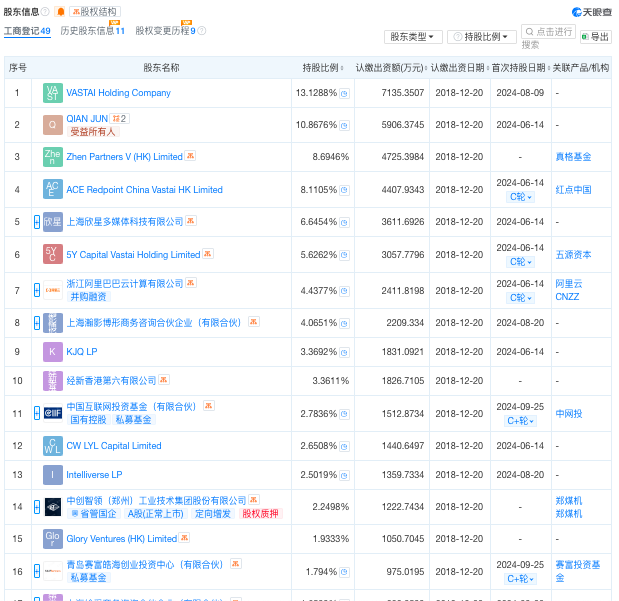Open C+轮 dropdown in 青岛赛富皓海 row
Image resolution: width=619 pixels, height=601 pixels.
[x=520, y=579]
